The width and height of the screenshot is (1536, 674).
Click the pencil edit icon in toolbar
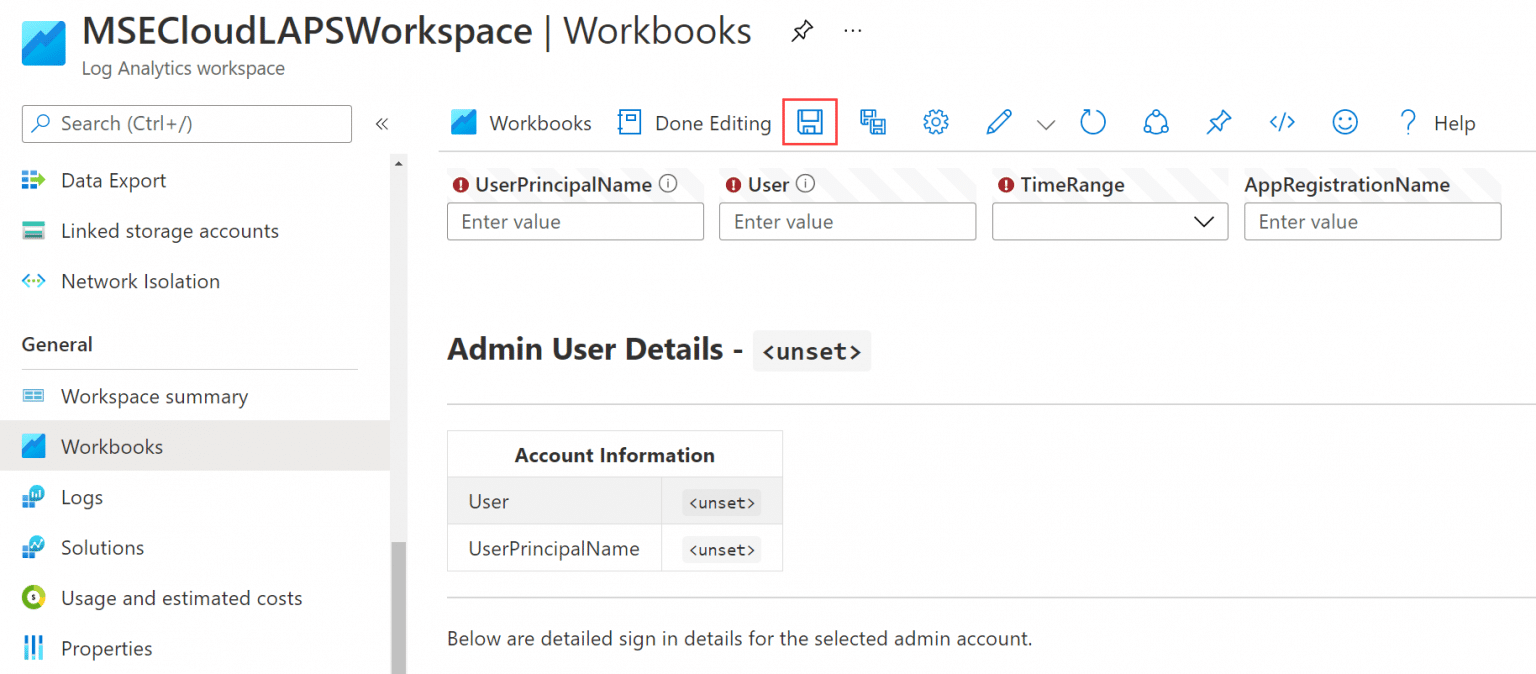tap(998, 122)
